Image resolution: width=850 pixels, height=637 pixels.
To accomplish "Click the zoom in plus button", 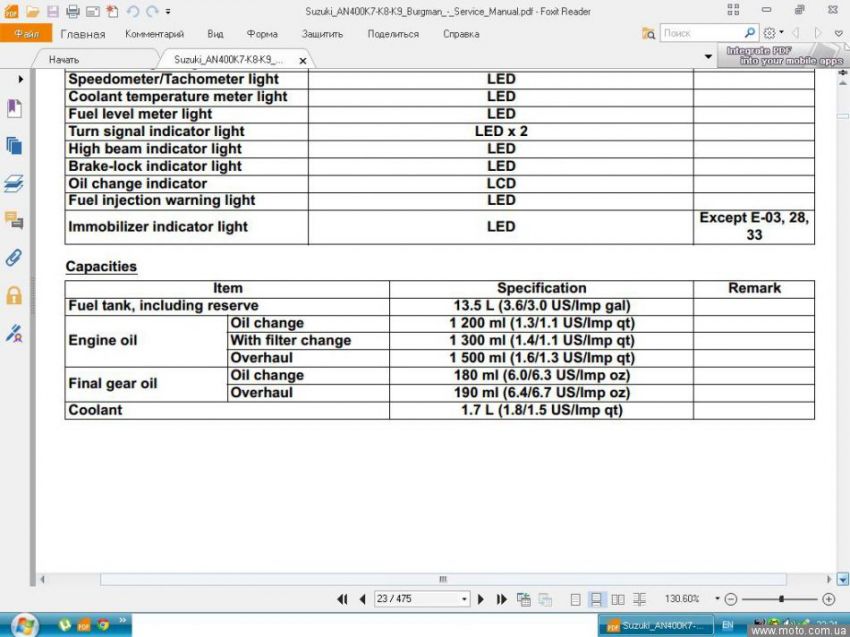I will [828, 599].
